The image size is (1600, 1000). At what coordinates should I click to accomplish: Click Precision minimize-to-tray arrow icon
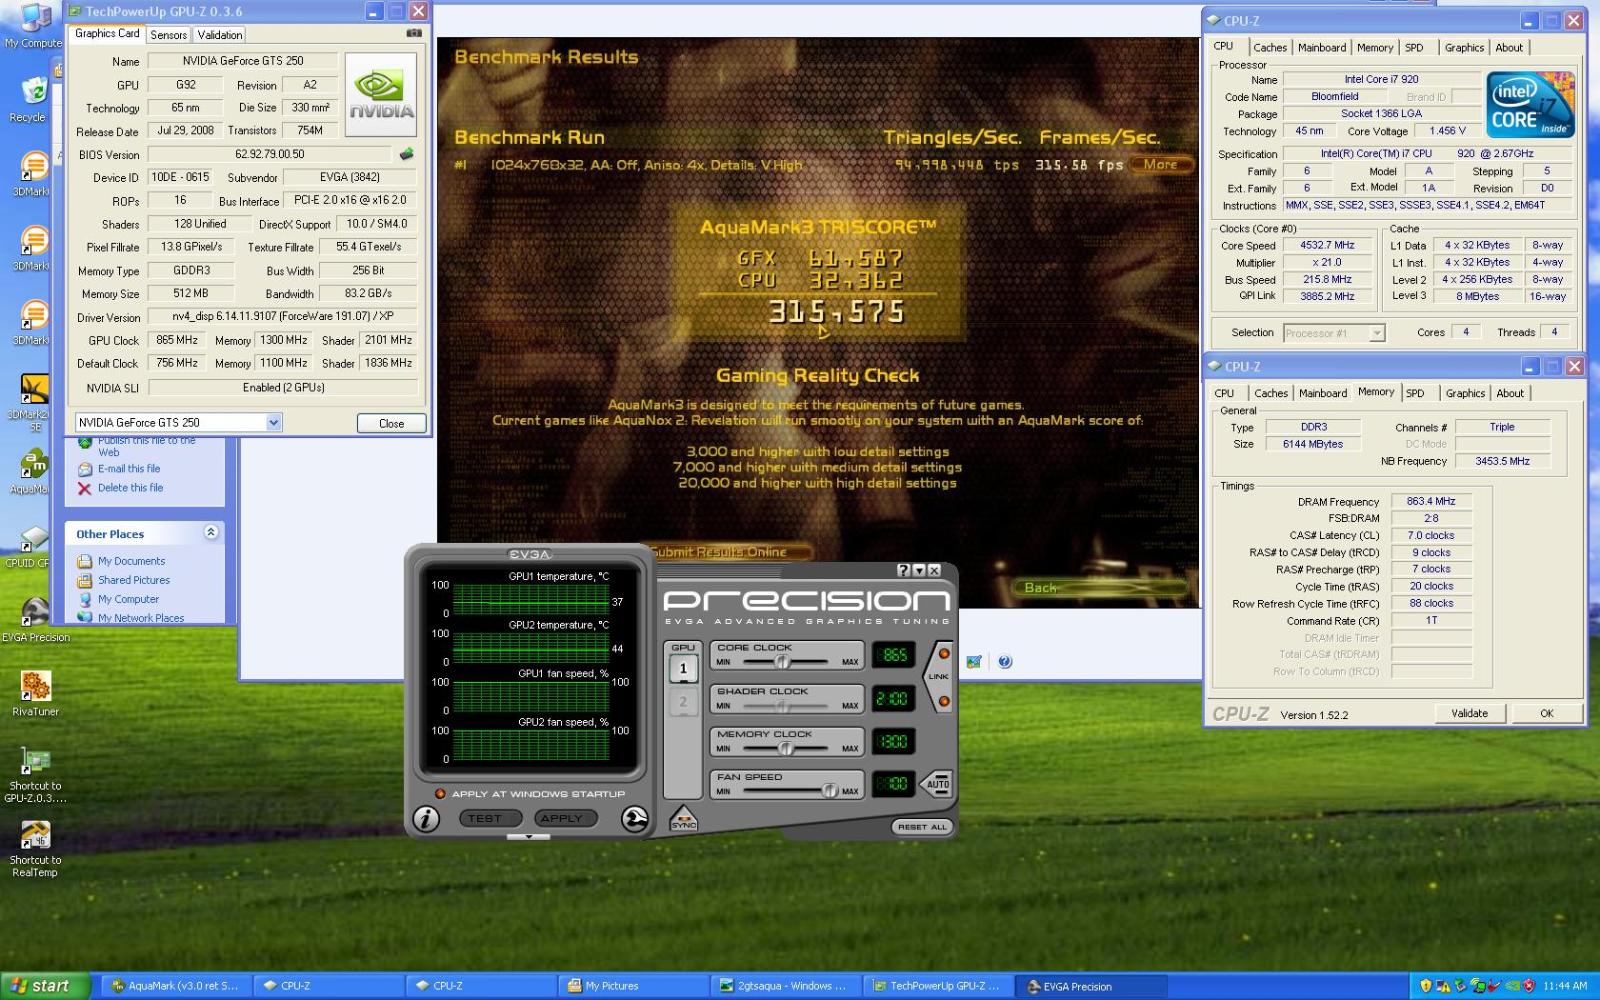[x=919, y=570]
